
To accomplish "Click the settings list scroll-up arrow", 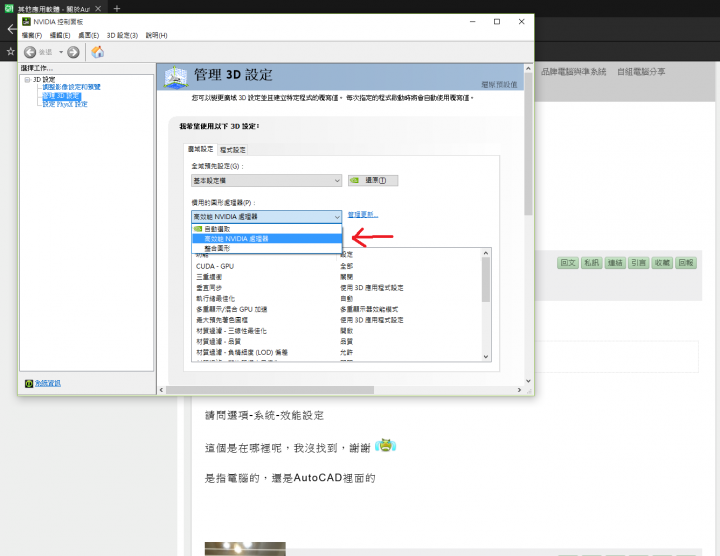I will (486, 253).
